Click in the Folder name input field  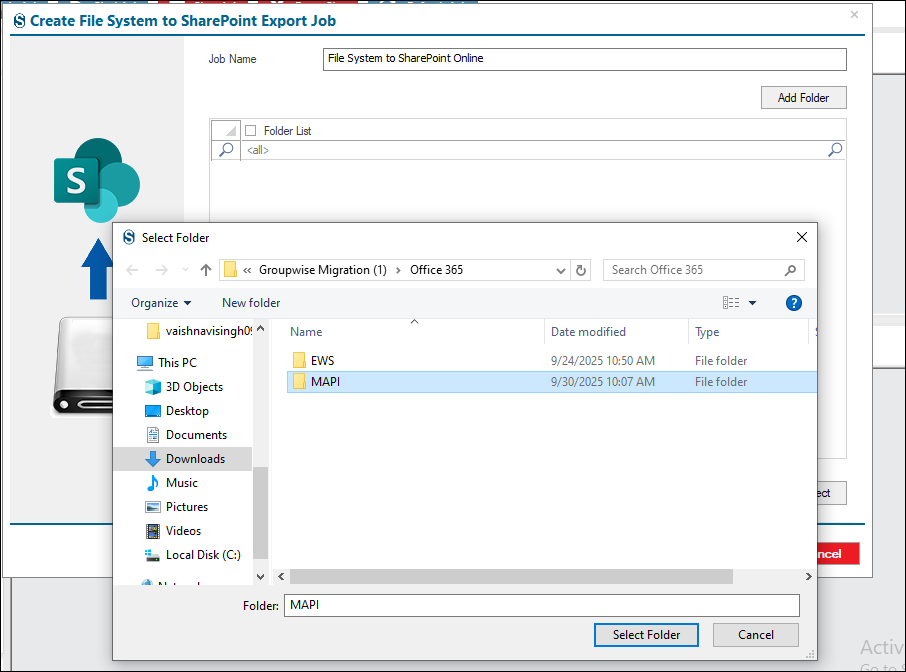click(x=541, y=605)
